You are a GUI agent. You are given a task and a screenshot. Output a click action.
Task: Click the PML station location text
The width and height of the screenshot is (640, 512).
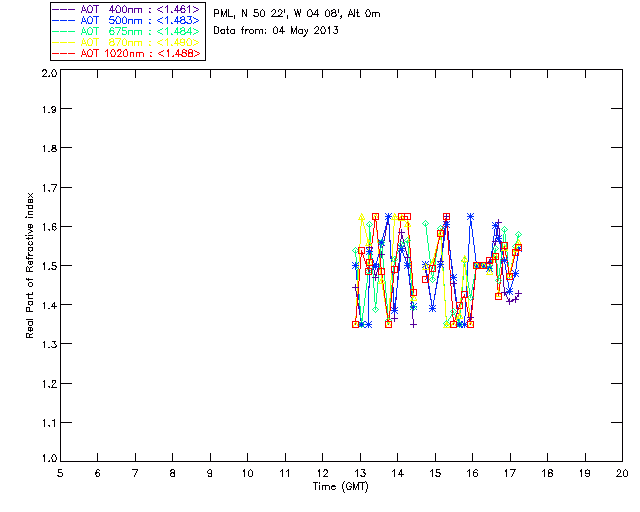(297, 14)
